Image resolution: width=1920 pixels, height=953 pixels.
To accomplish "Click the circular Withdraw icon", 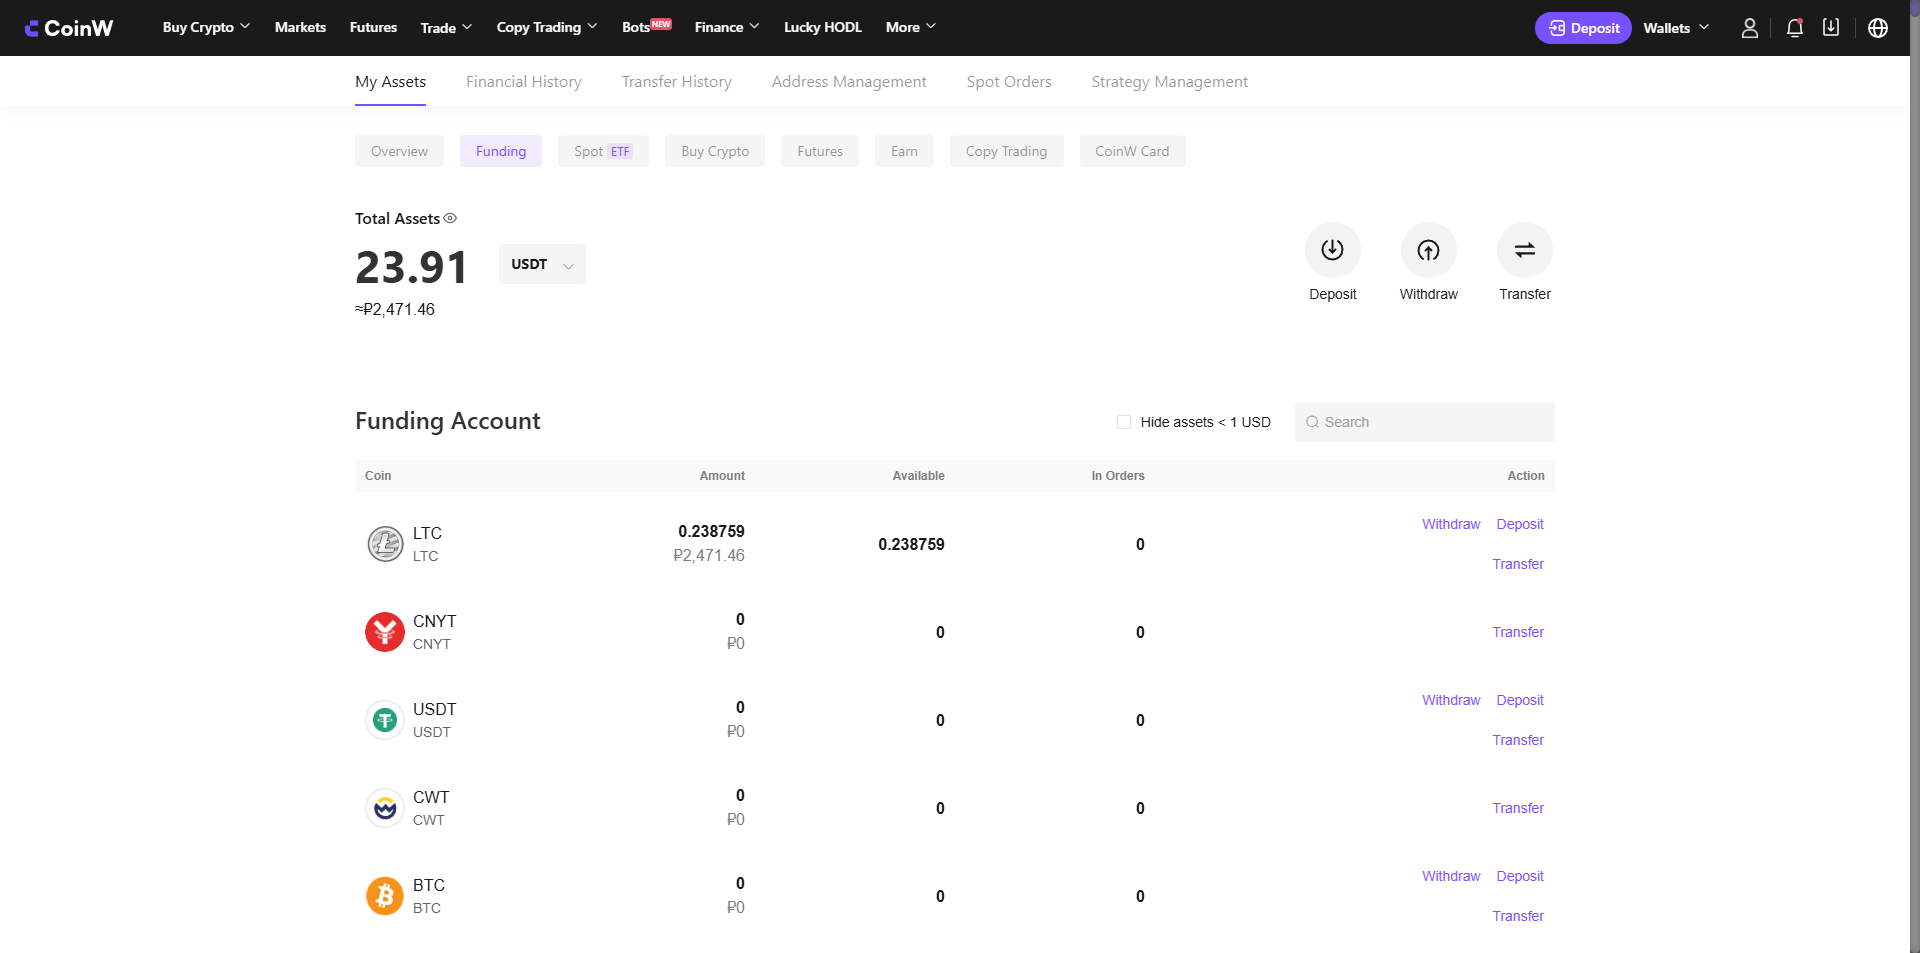I will (x=1428, y=250).
